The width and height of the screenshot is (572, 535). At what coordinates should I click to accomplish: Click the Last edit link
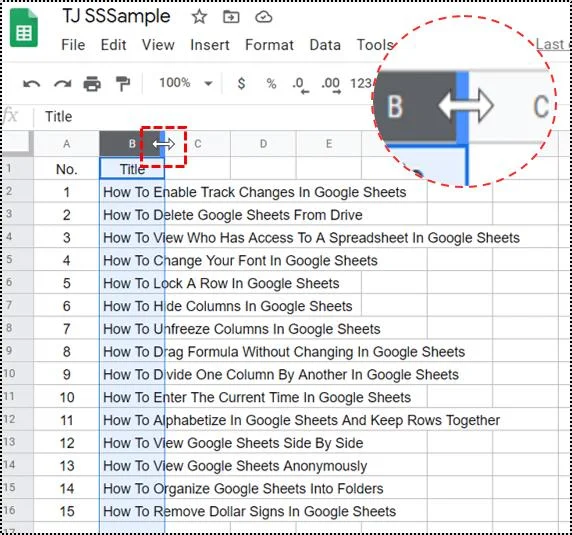pyautogui.click(x=553, y=44)
